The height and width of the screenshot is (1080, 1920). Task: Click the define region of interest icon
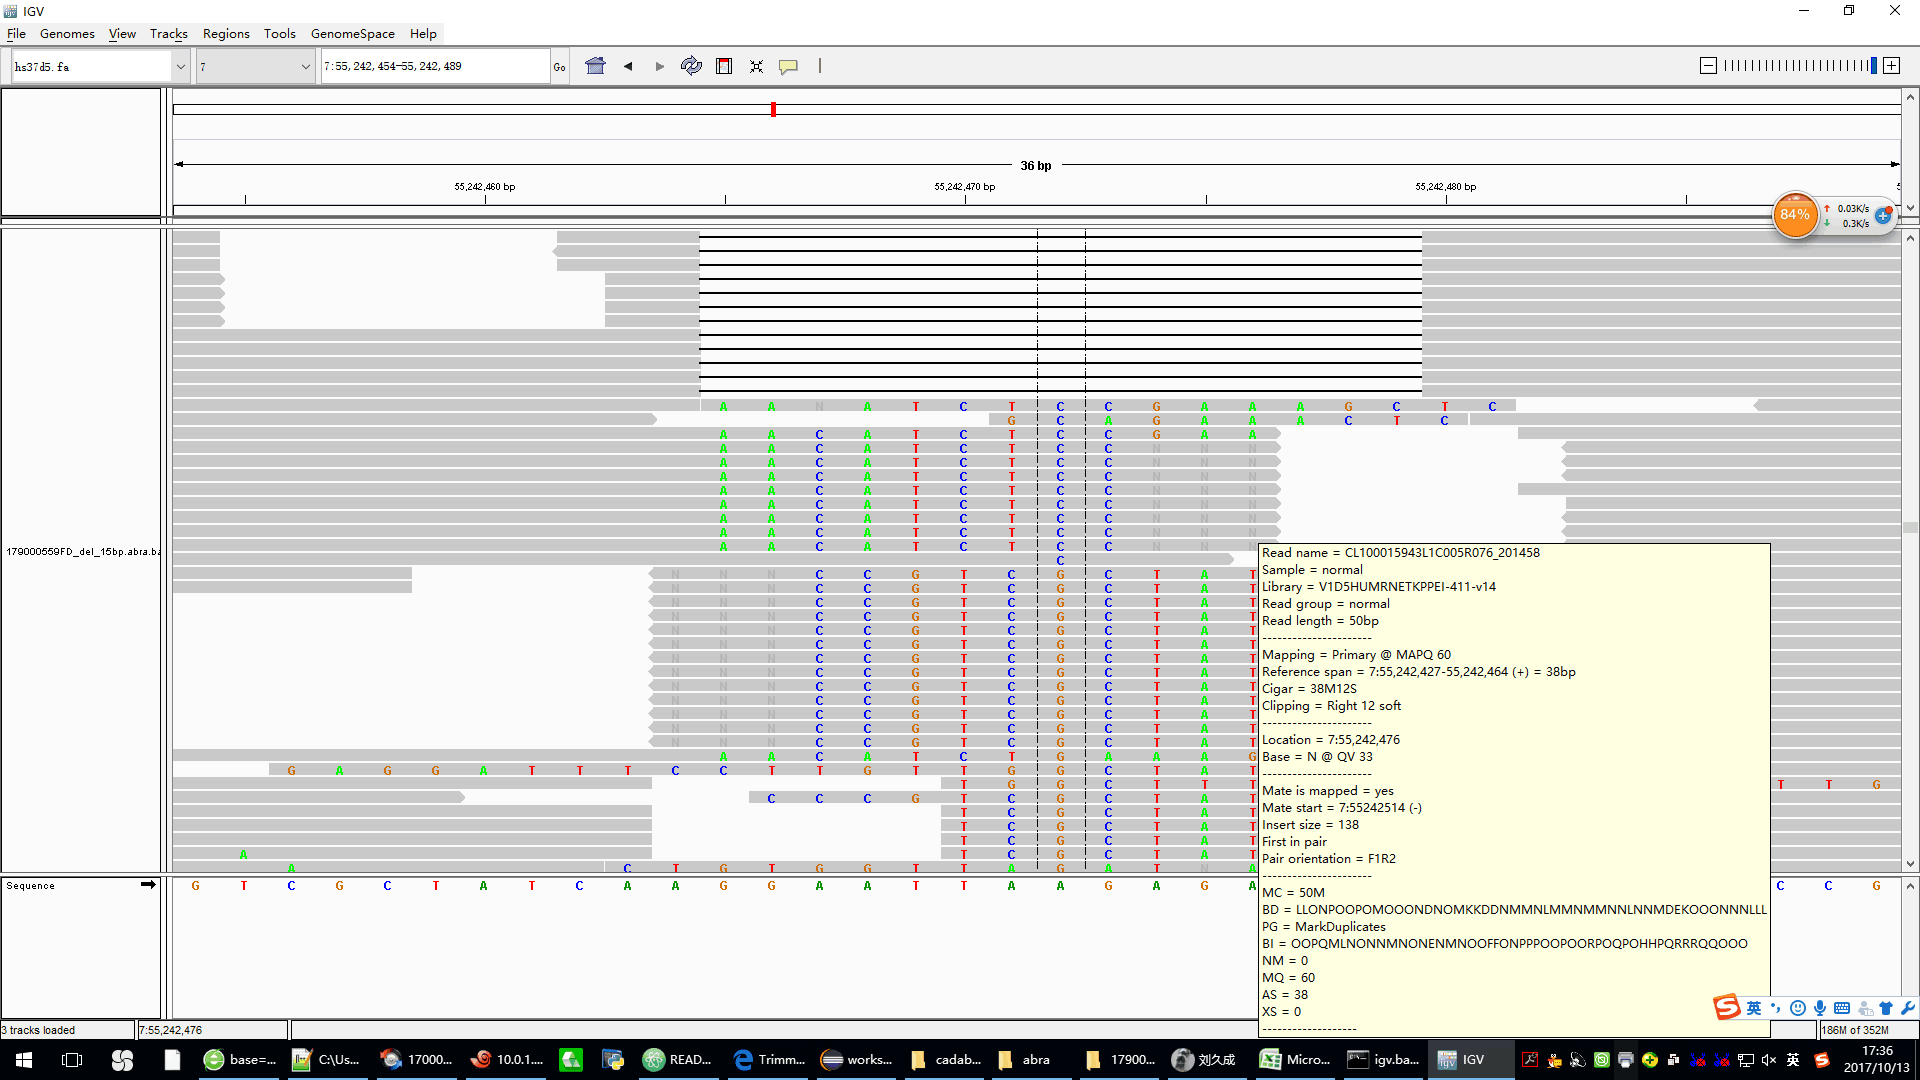(724, 66)
